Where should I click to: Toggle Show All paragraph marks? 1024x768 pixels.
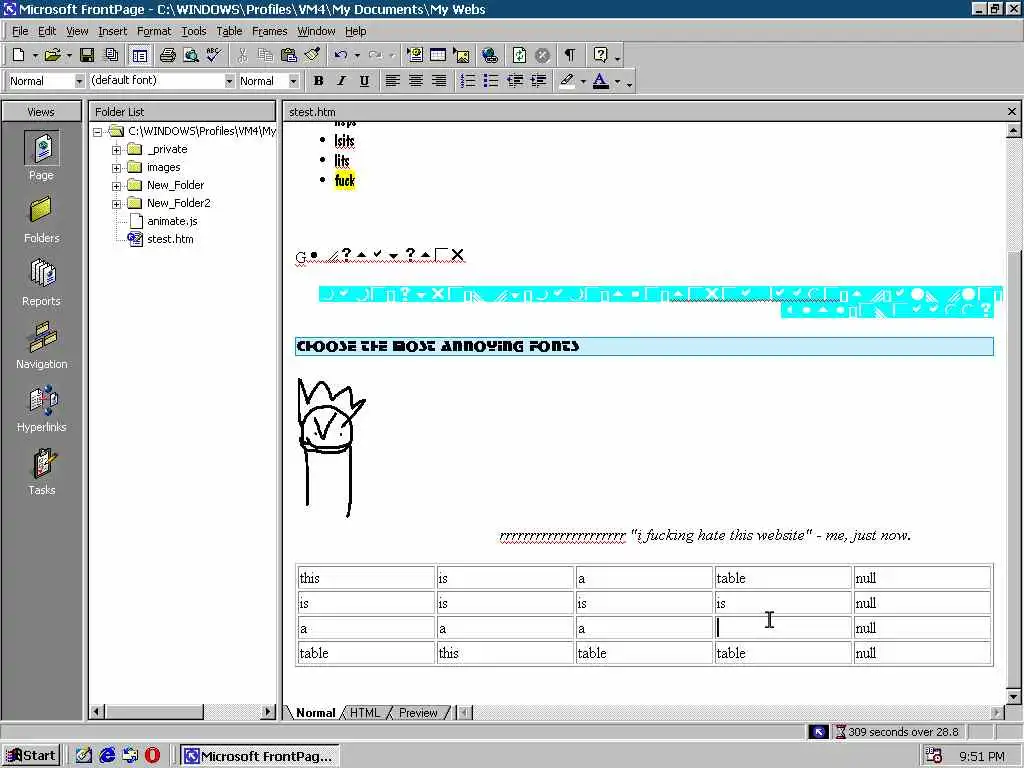[x=570, y=56]
